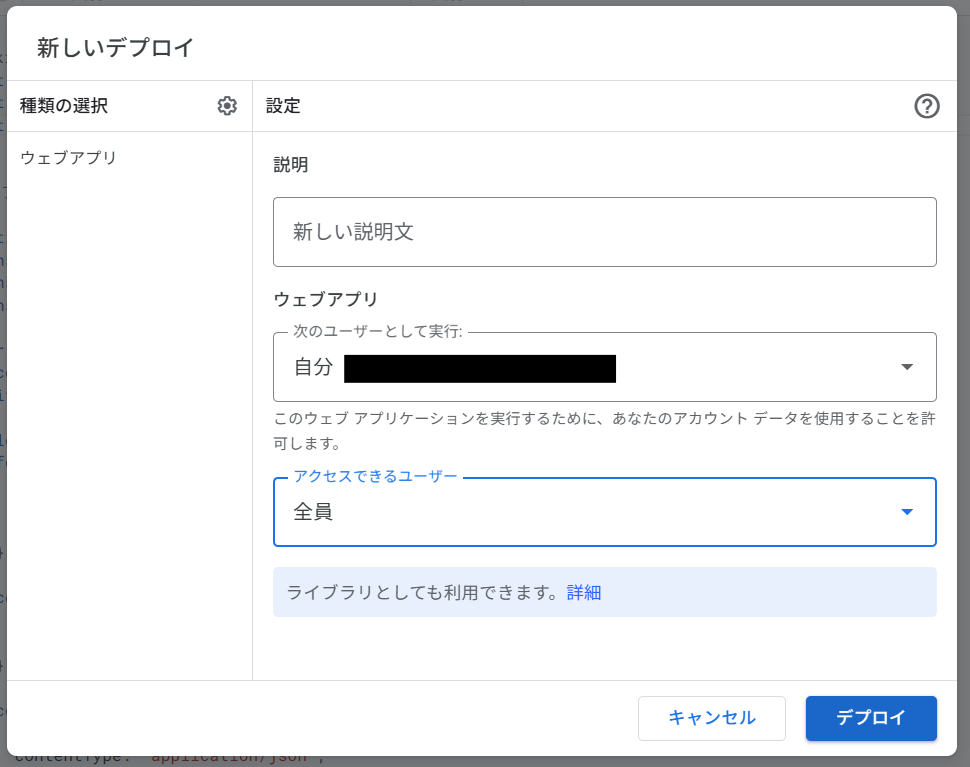Viewport: 970px width, 767px height.
Task: Click the 新しいデプロイ dialog title
Action: tap(115, 48)
